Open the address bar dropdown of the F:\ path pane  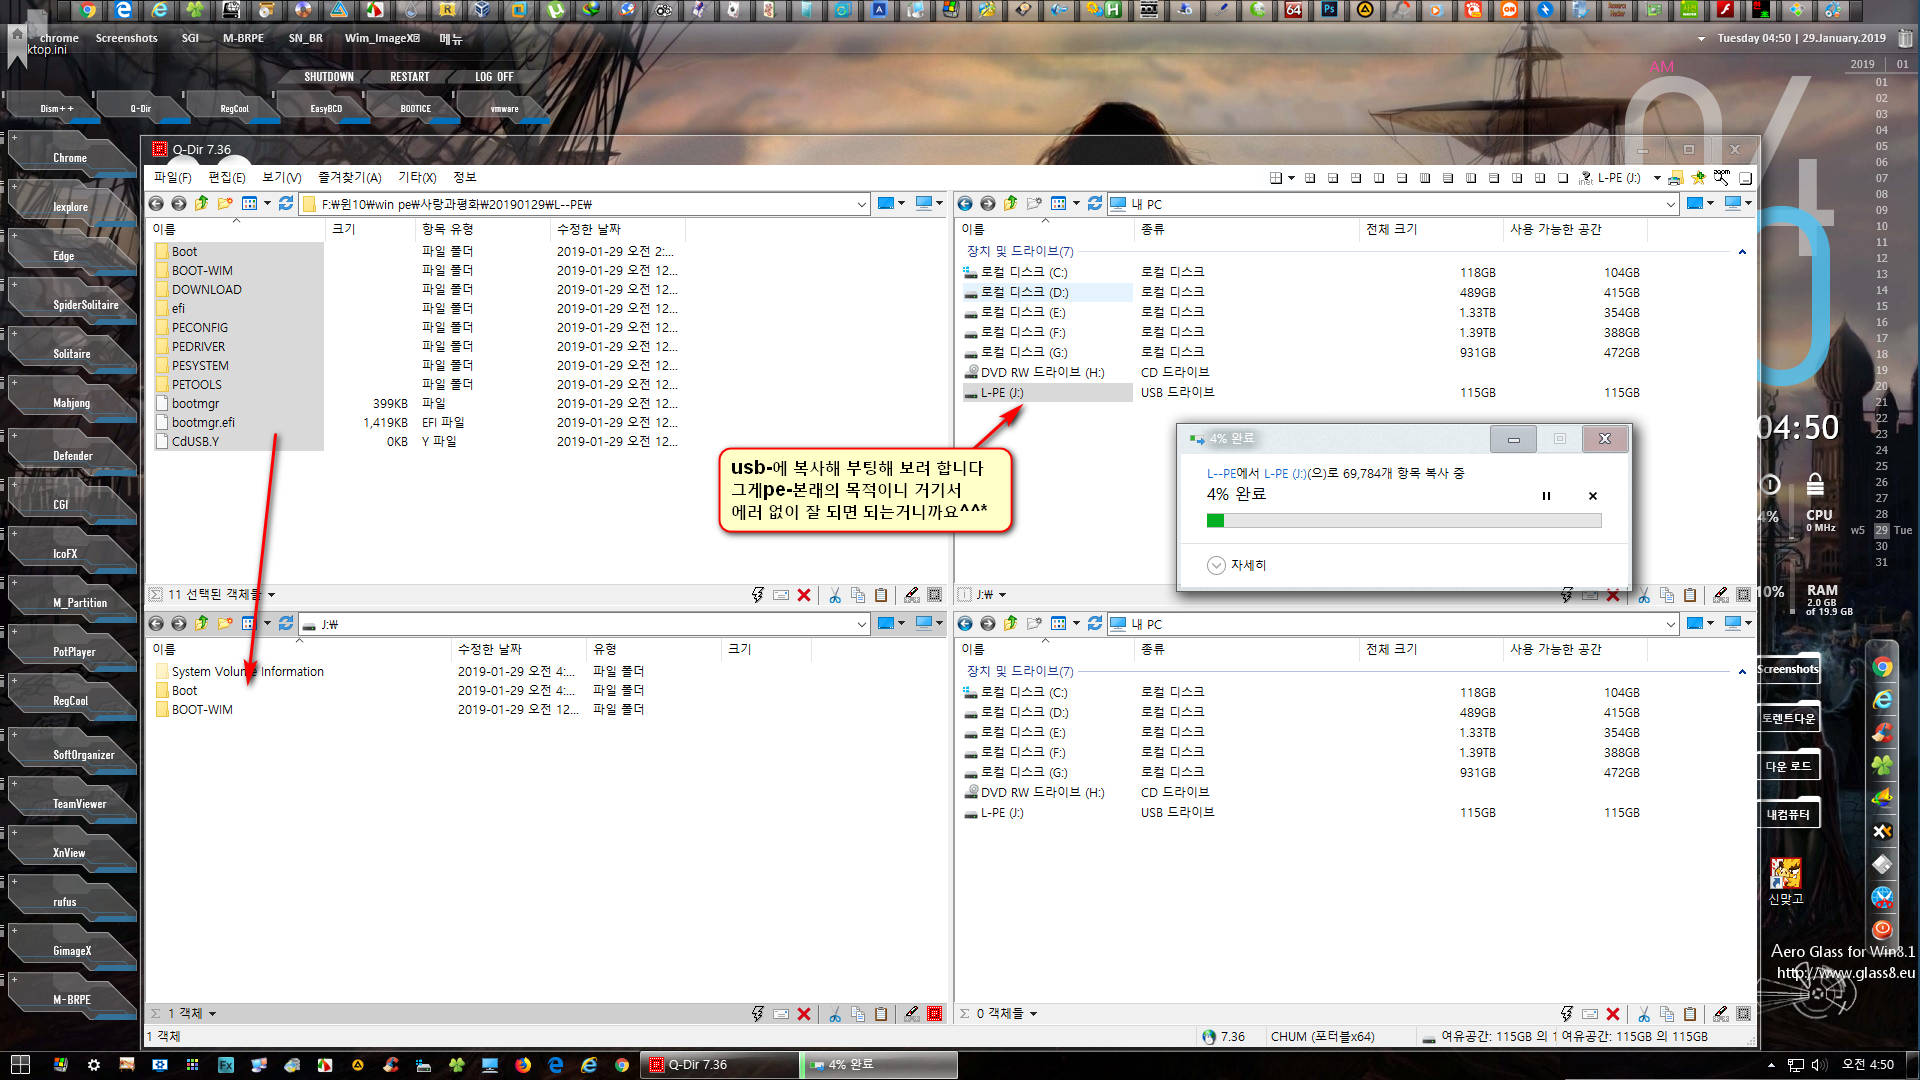[x=862, y=204]
